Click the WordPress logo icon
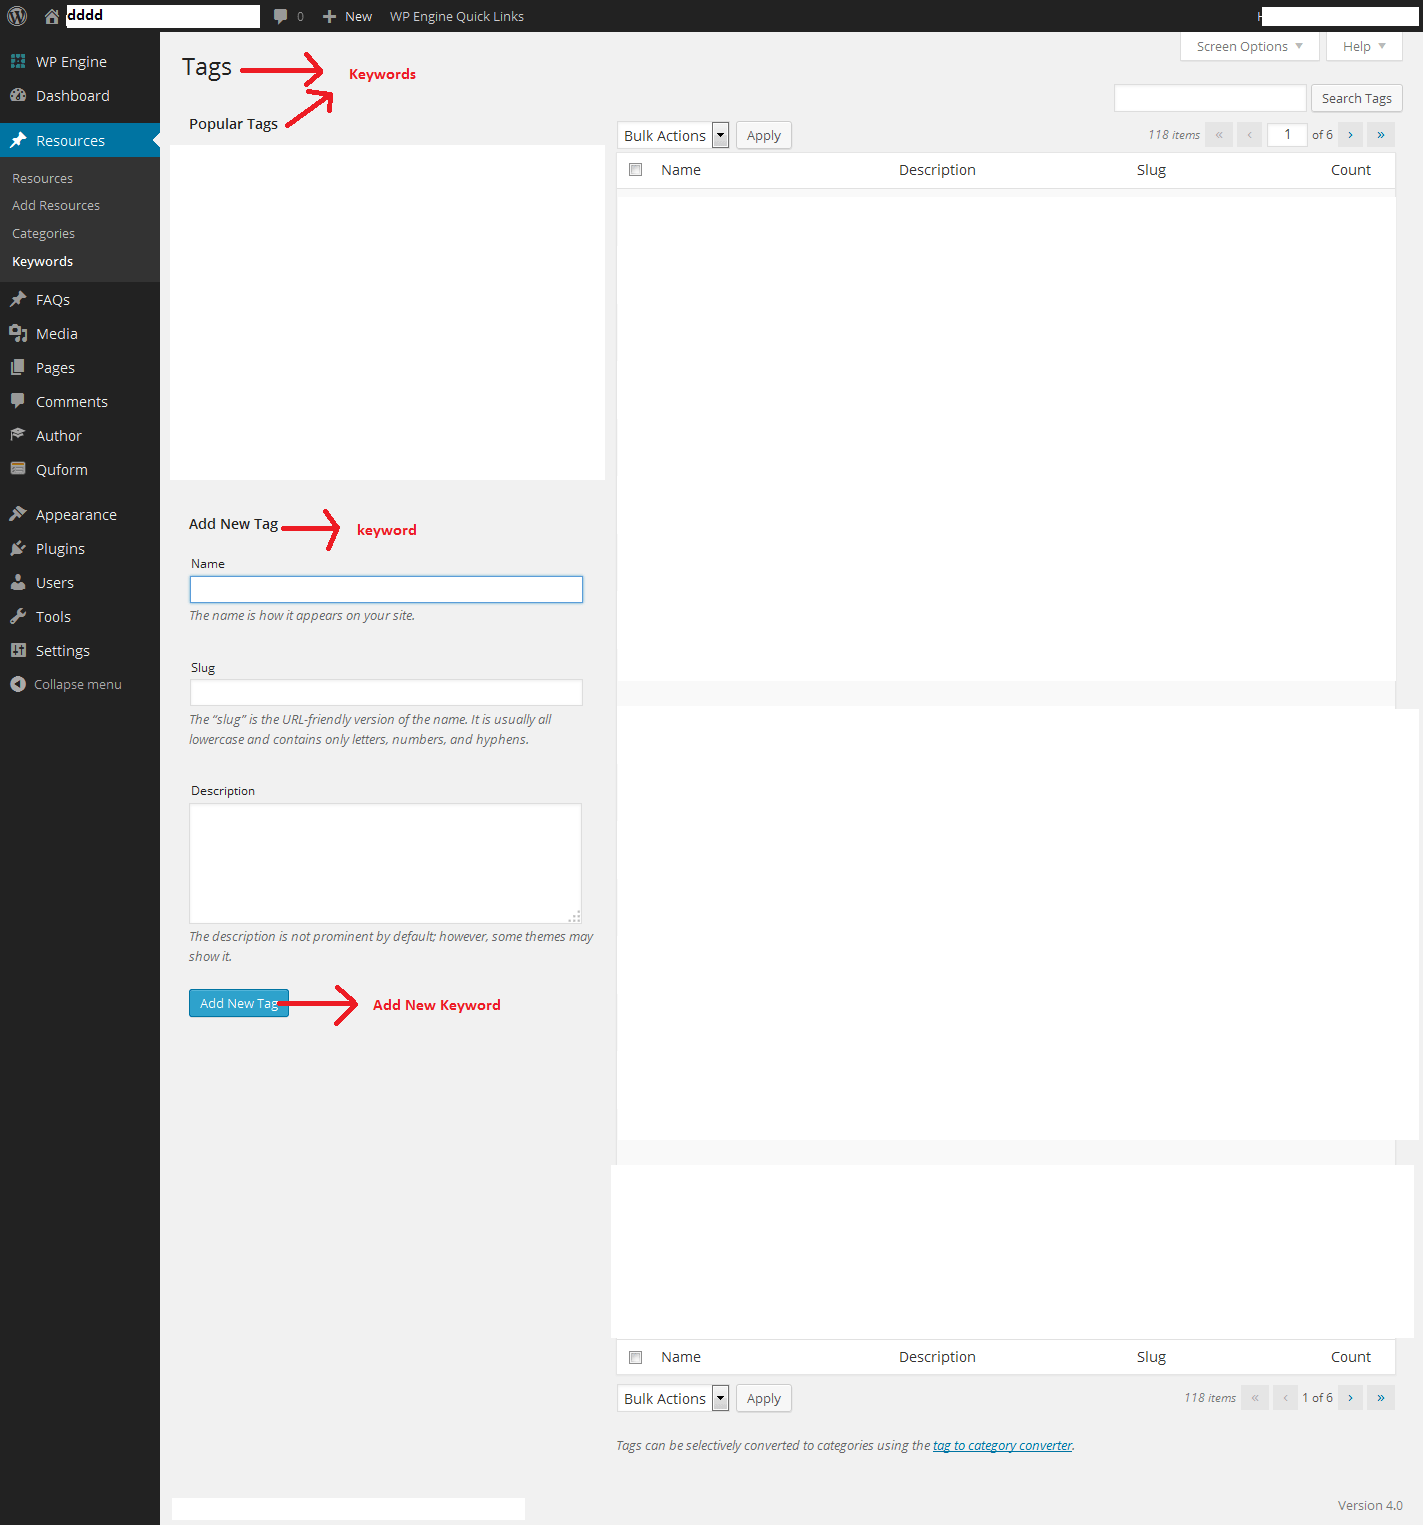Image resolution: width=1423 pixels, height=1525 pixels. click(17, 16)
